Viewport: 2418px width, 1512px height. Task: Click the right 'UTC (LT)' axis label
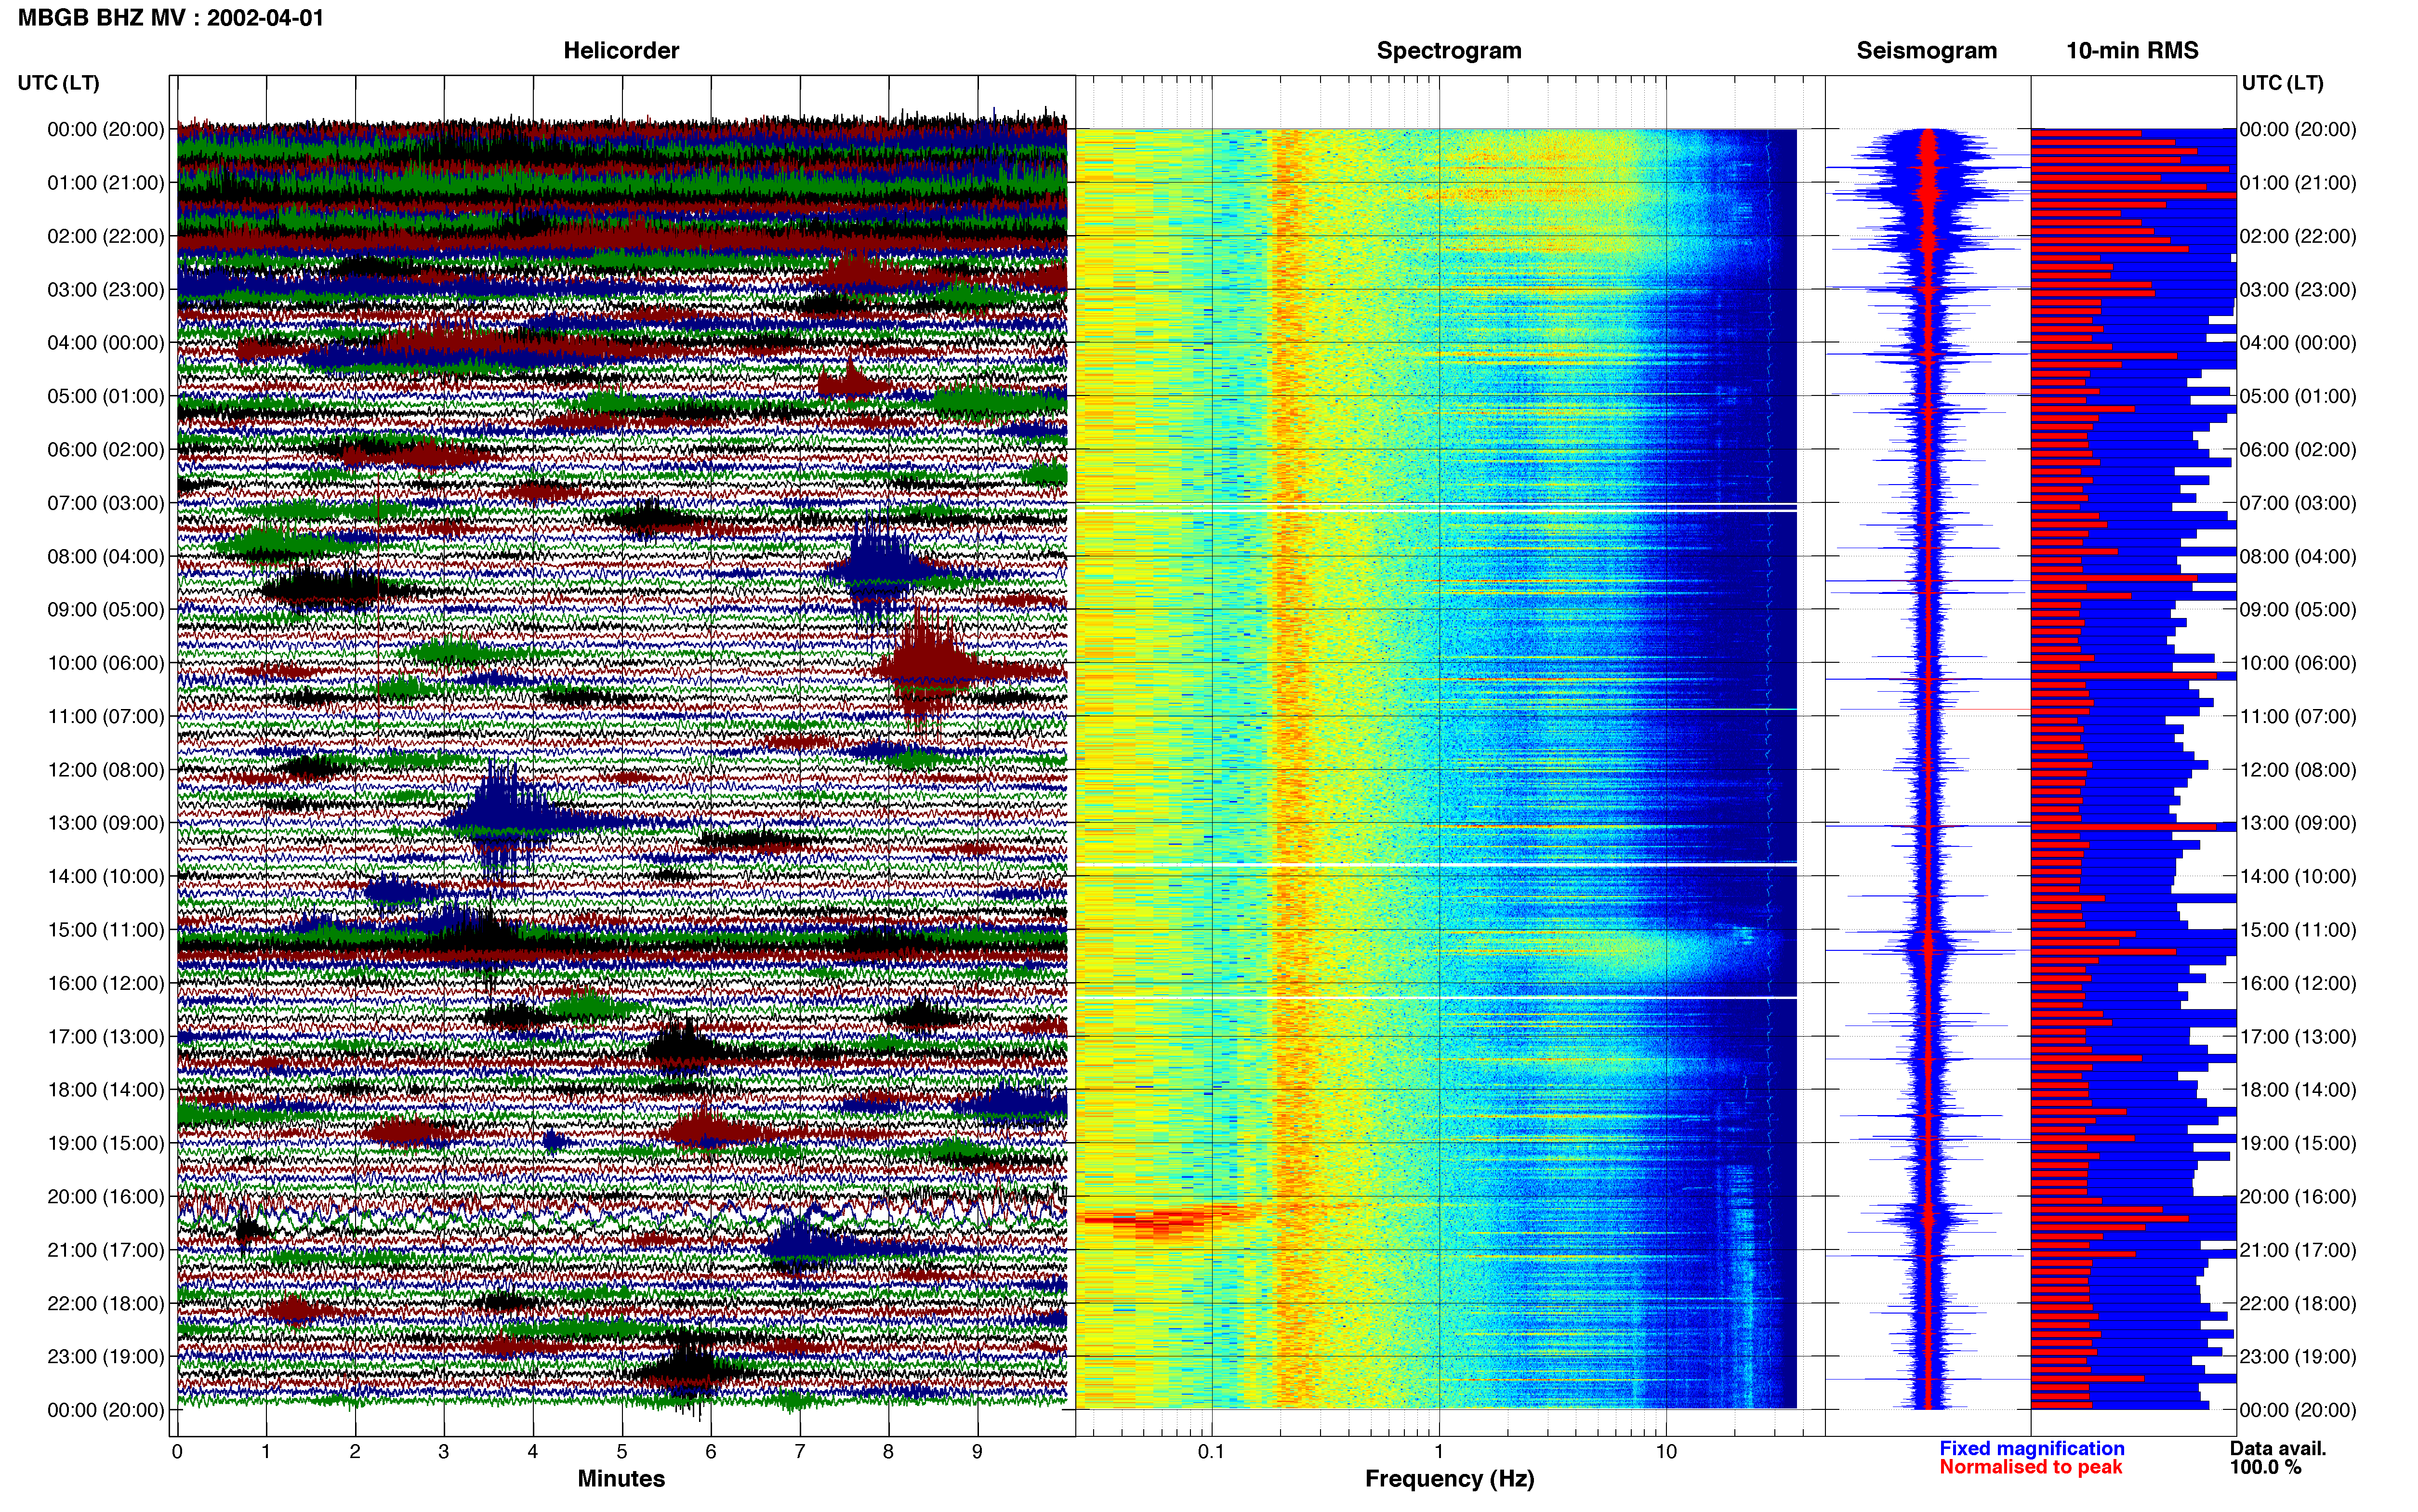(x=2282, y=83)
